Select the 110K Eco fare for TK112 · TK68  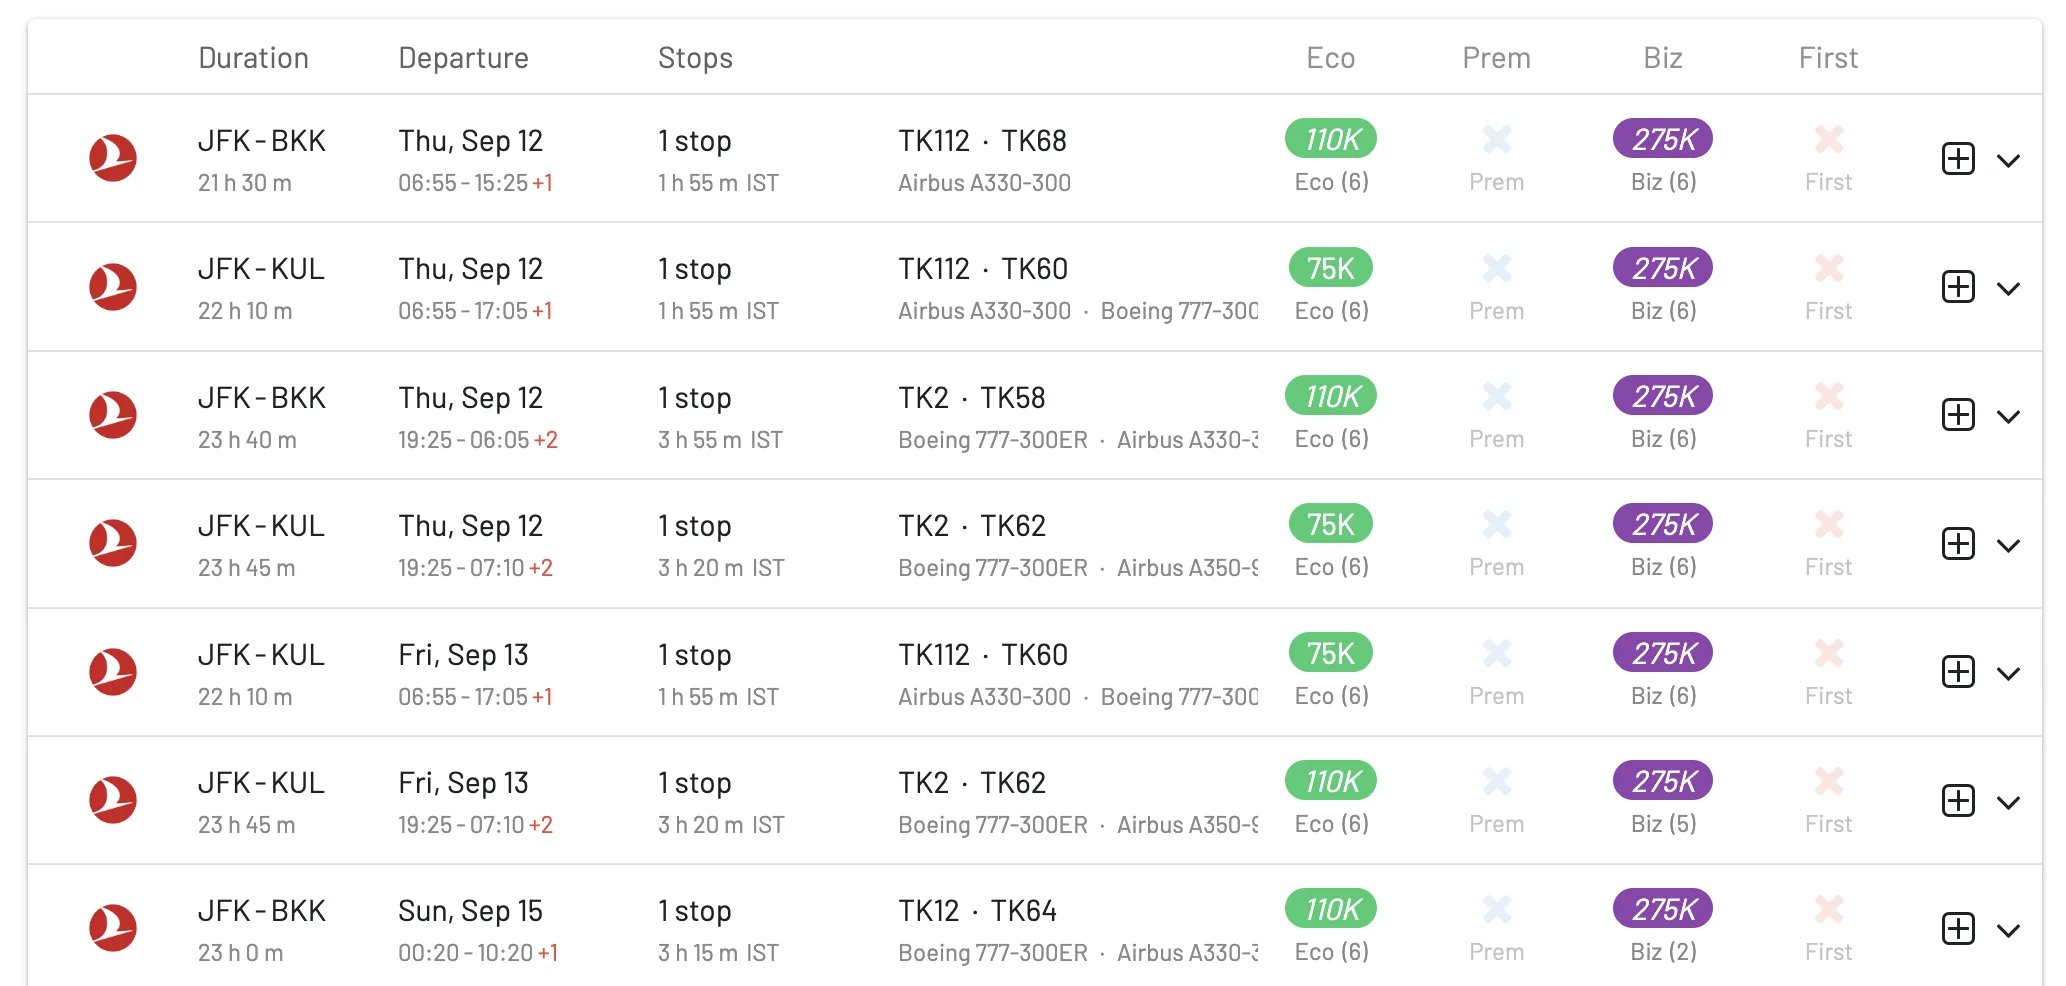click(1330, 139)
